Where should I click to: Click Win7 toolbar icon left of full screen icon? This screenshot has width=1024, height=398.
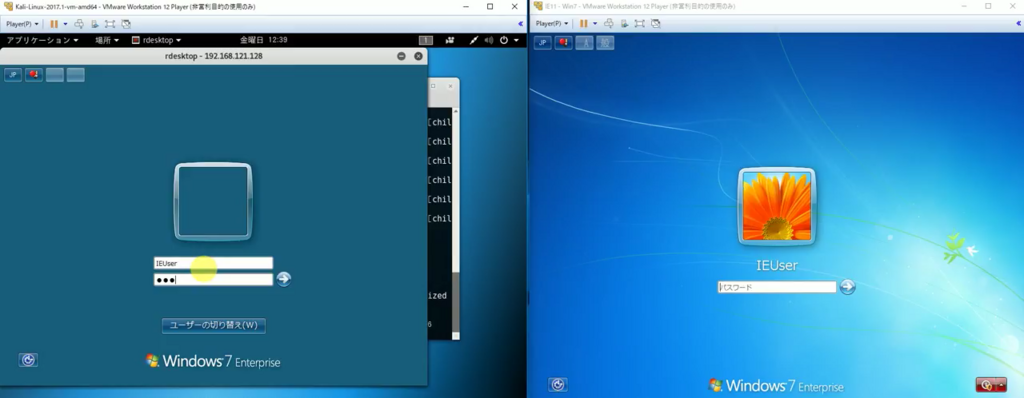coord(624,24)
